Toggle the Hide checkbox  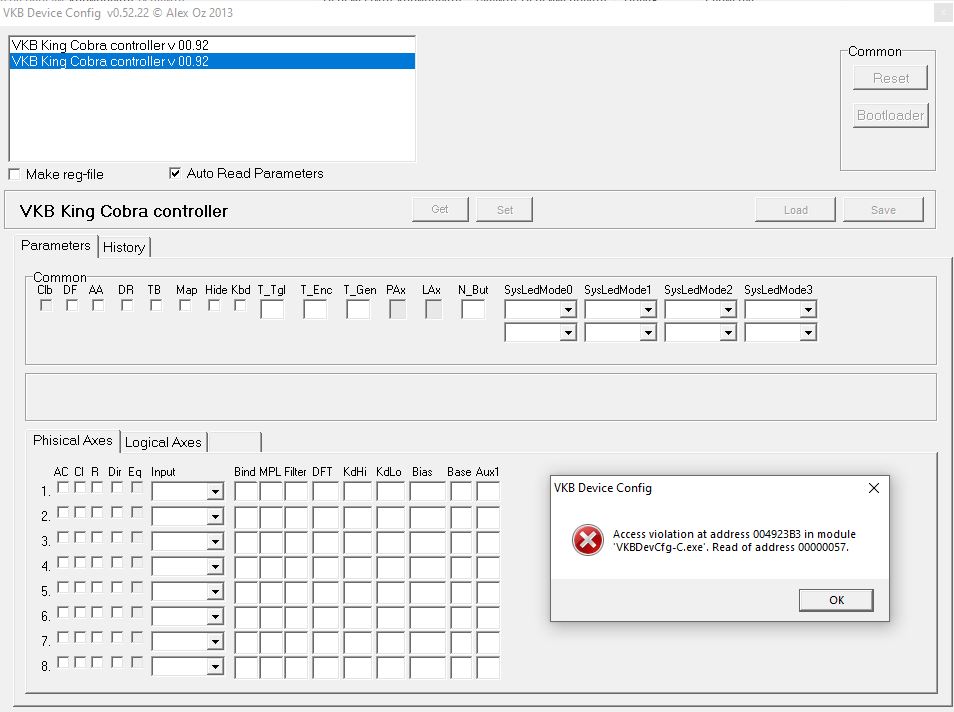tap(214, 305)
